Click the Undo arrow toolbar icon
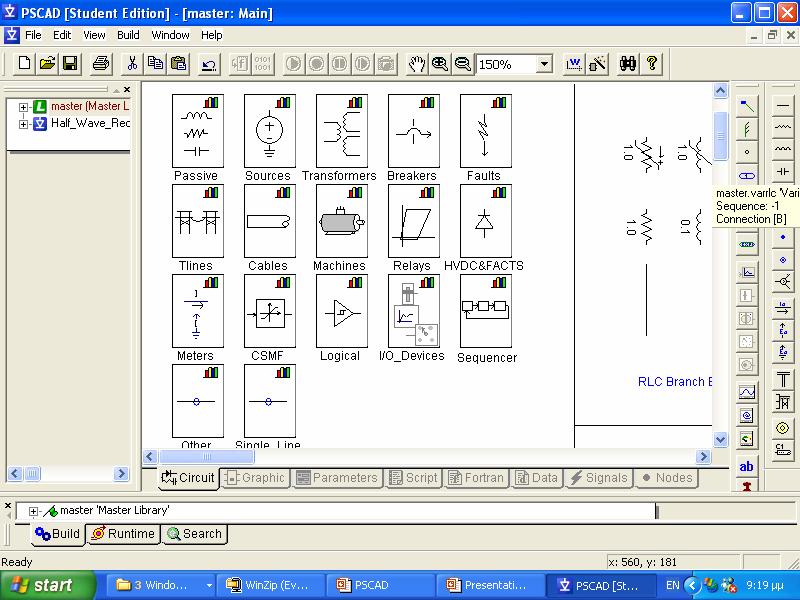The height and width of the screenshot is (600, 800). click(x=209, y=64)
